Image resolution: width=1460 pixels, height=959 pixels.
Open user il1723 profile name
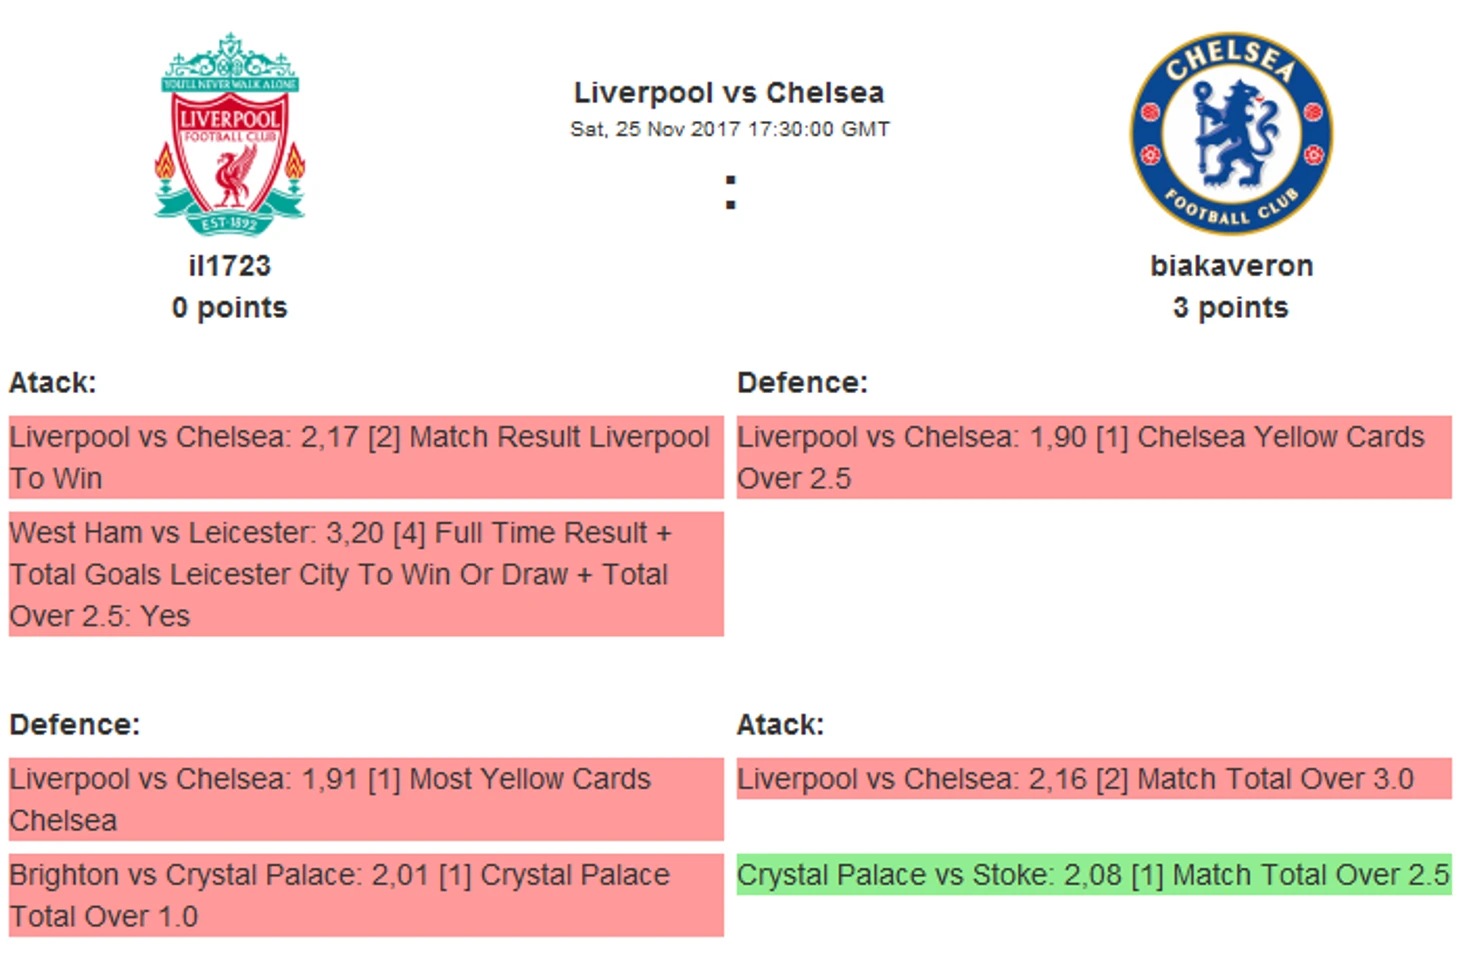tap(230, 266)
